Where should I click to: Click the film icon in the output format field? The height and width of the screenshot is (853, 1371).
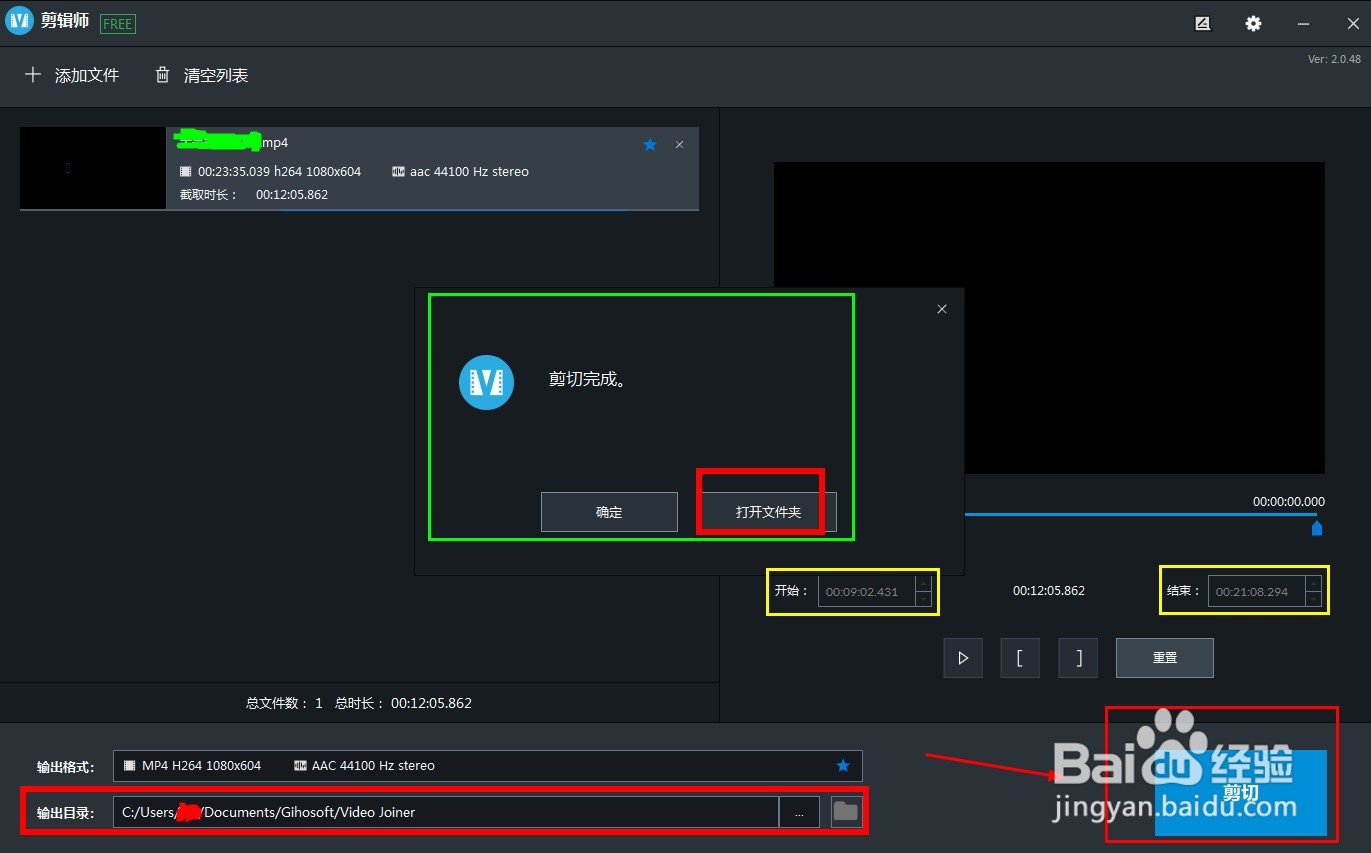point(129,766)
